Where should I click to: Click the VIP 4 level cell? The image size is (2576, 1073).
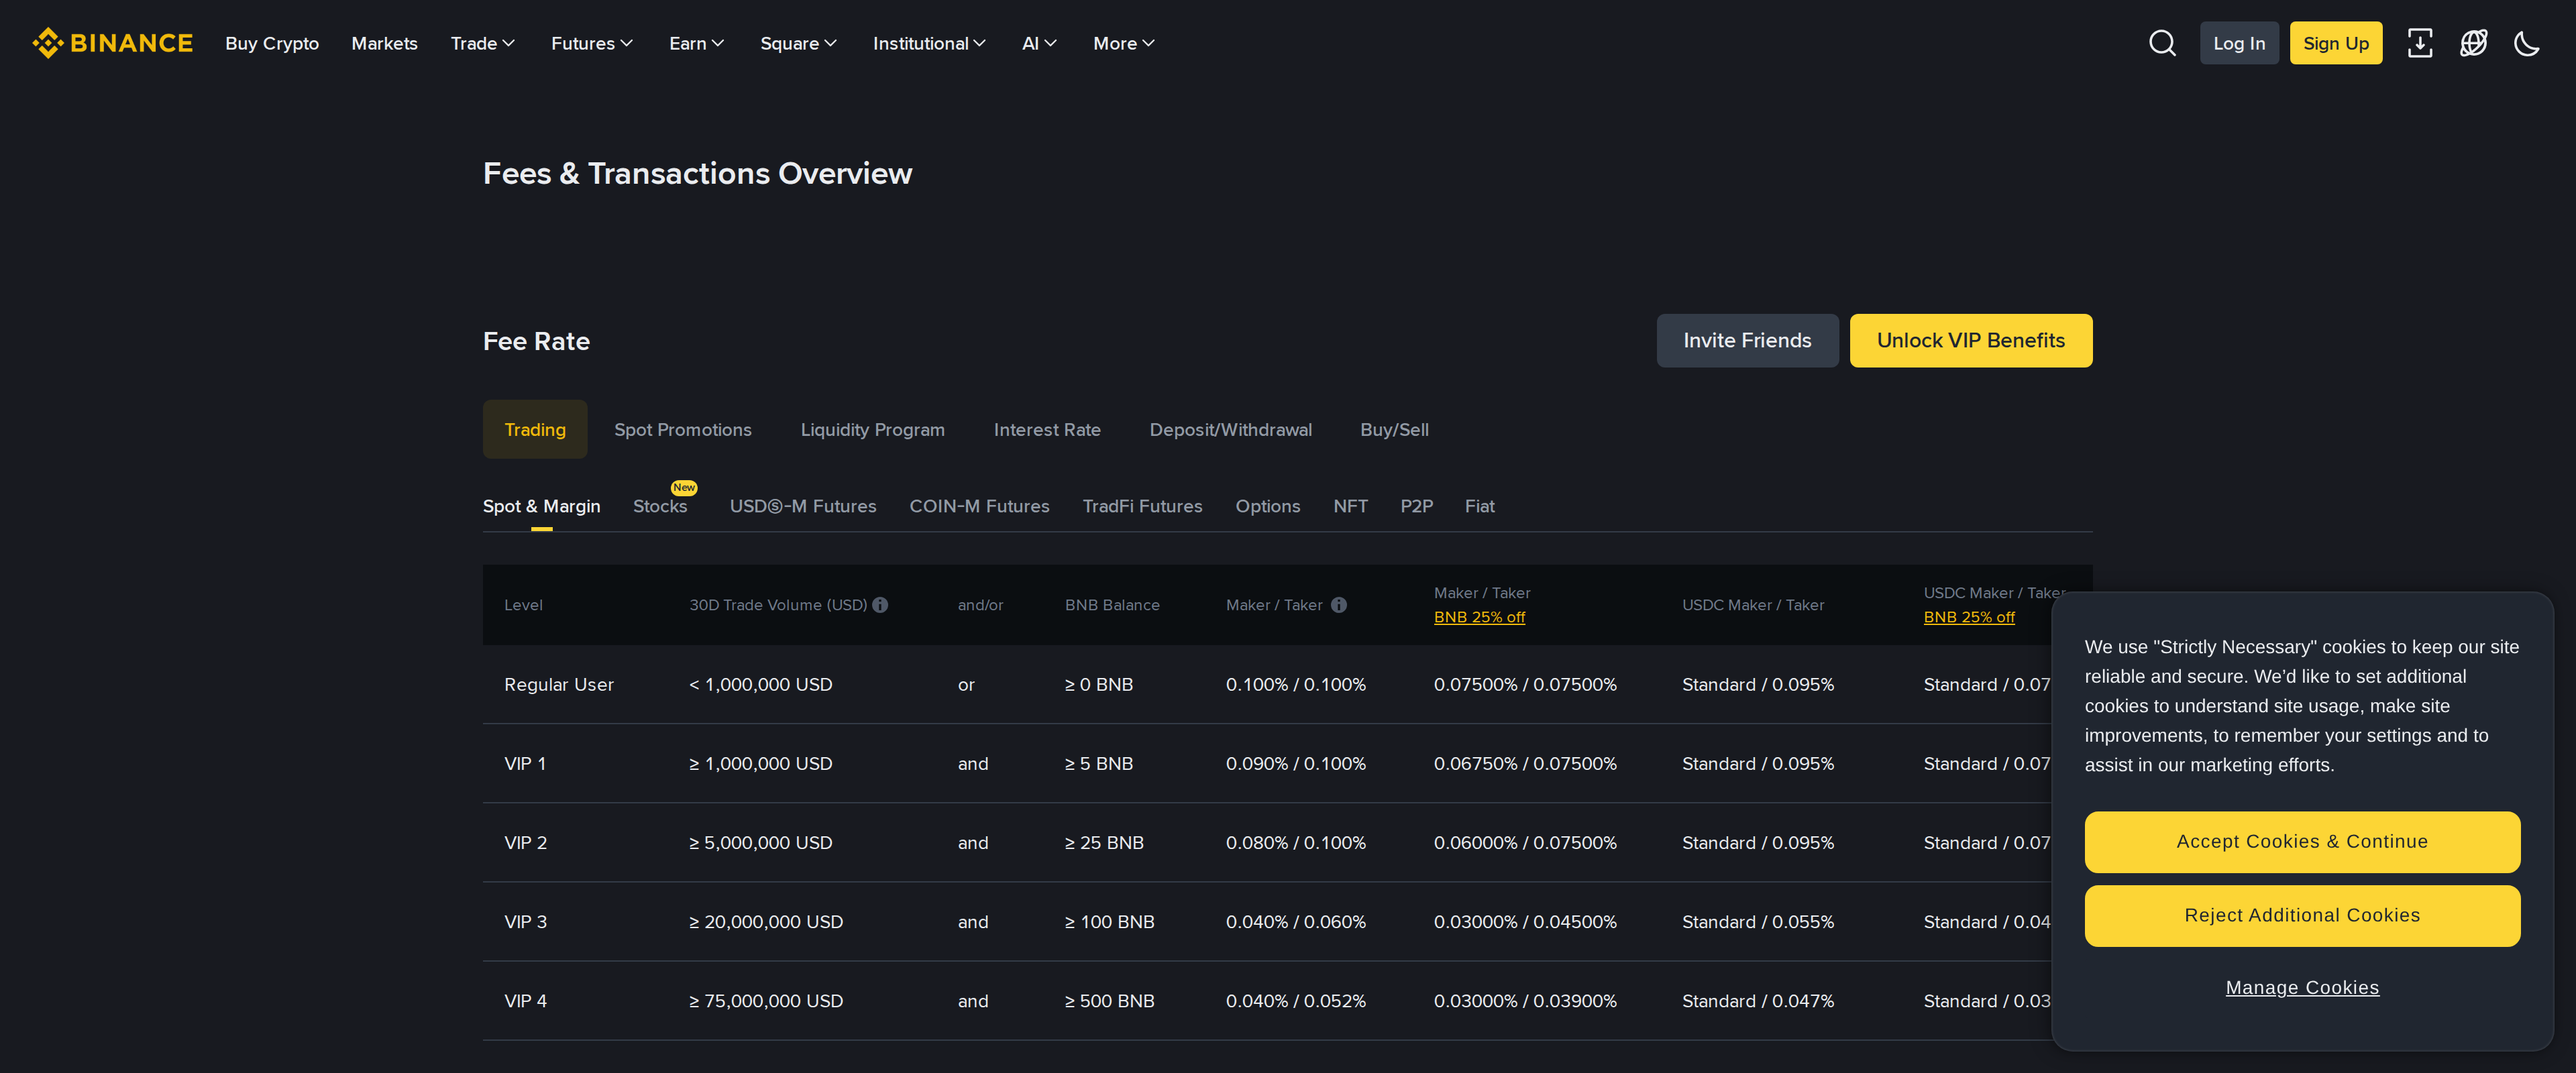[x=525, y=1000]
